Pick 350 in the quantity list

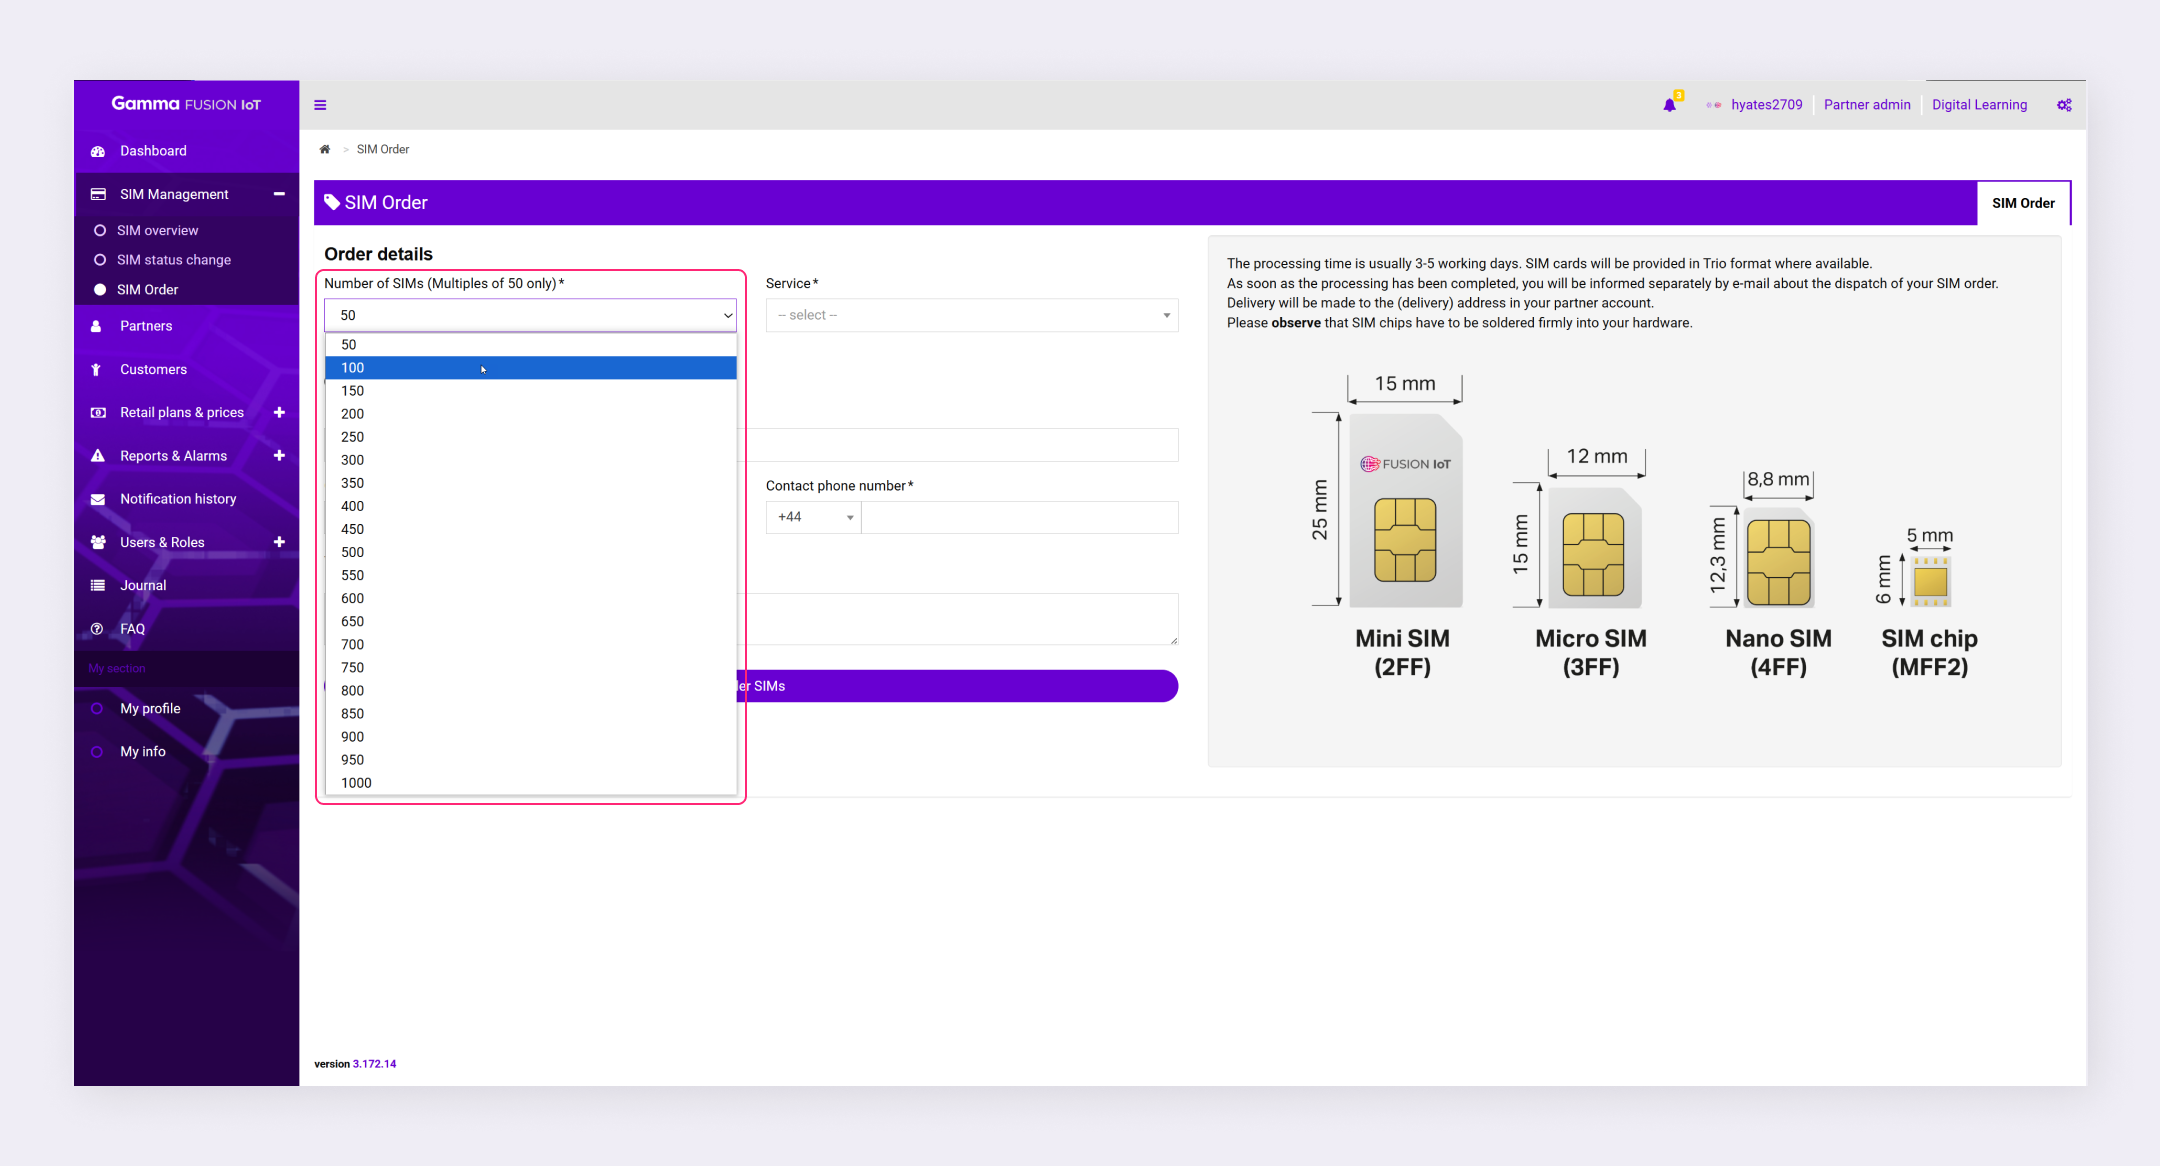pyautogui.click(x=531, y=483)
